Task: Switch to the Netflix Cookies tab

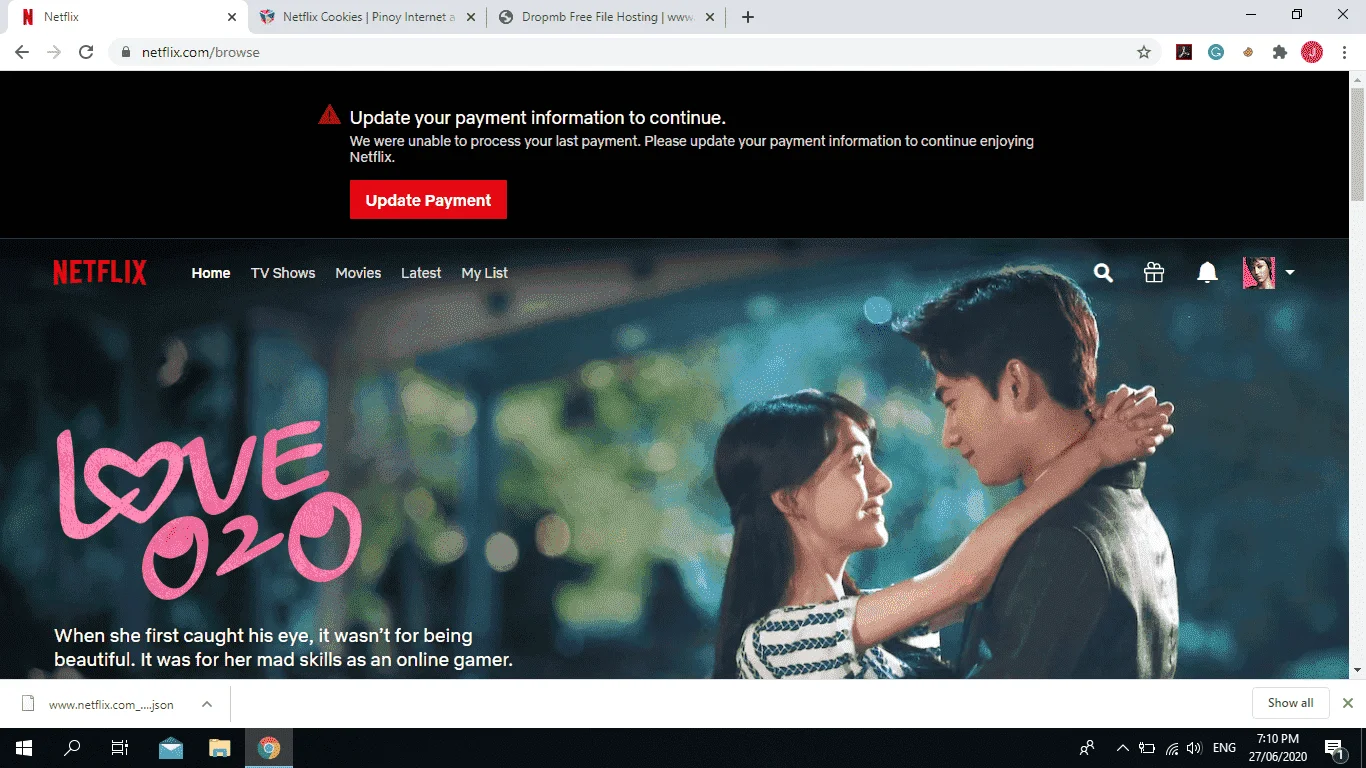Action: [367, 17]
